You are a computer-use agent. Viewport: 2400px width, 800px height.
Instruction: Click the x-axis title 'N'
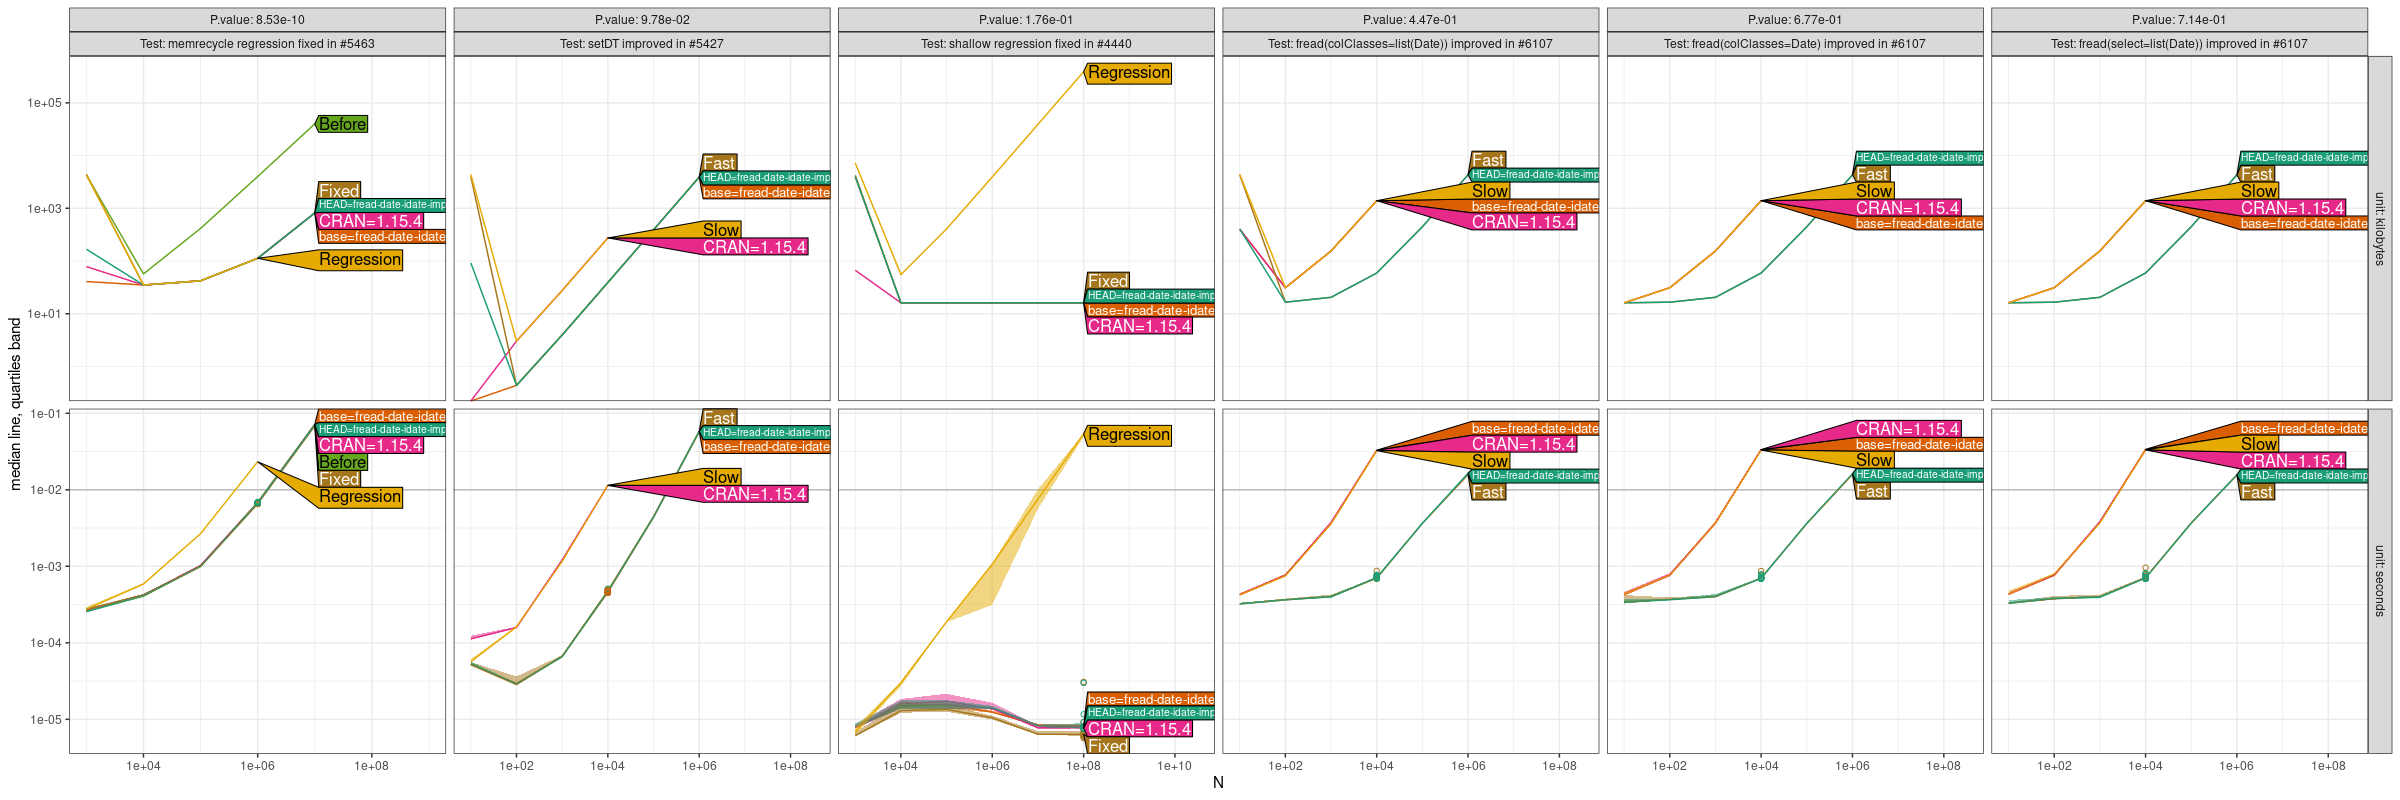(1218, 782)
